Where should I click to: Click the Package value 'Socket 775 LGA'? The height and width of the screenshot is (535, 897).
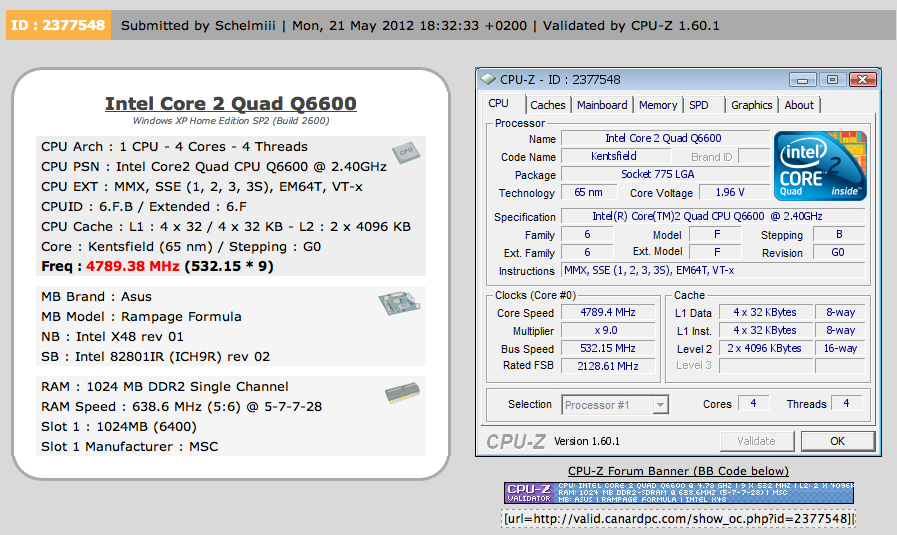point(665,174)
